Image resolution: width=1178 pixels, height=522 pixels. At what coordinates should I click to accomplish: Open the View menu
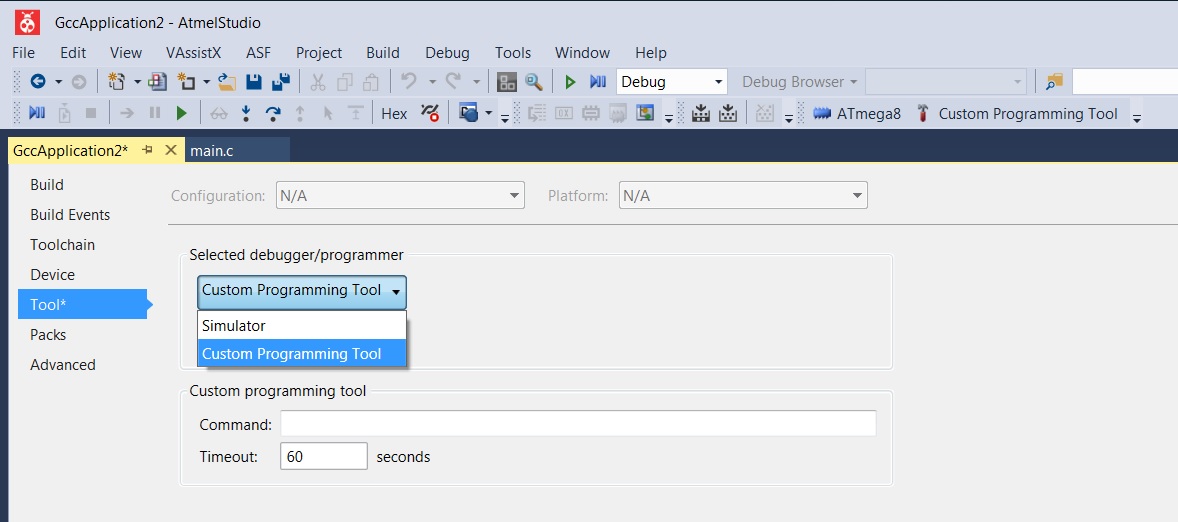(125, 53)
